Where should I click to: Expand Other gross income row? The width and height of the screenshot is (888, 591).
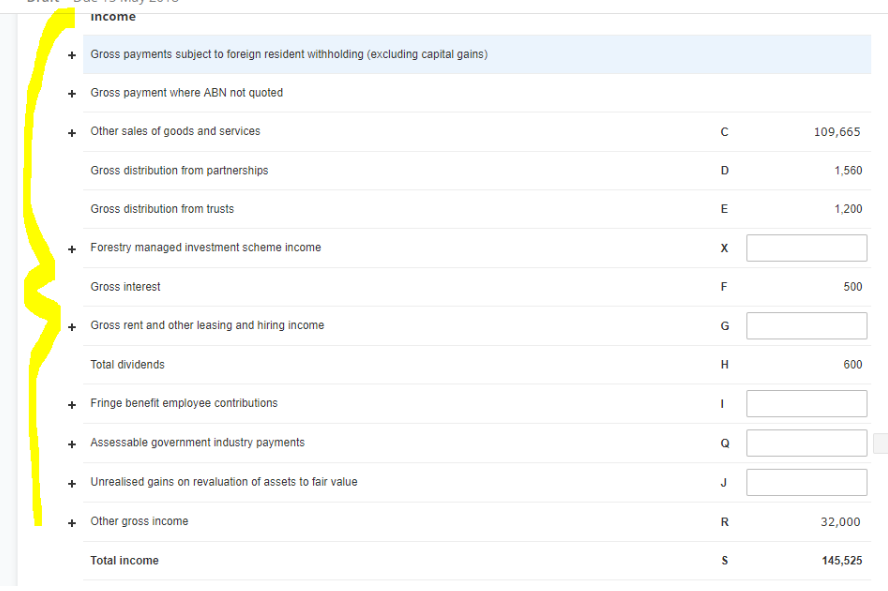tap(72, 523)
